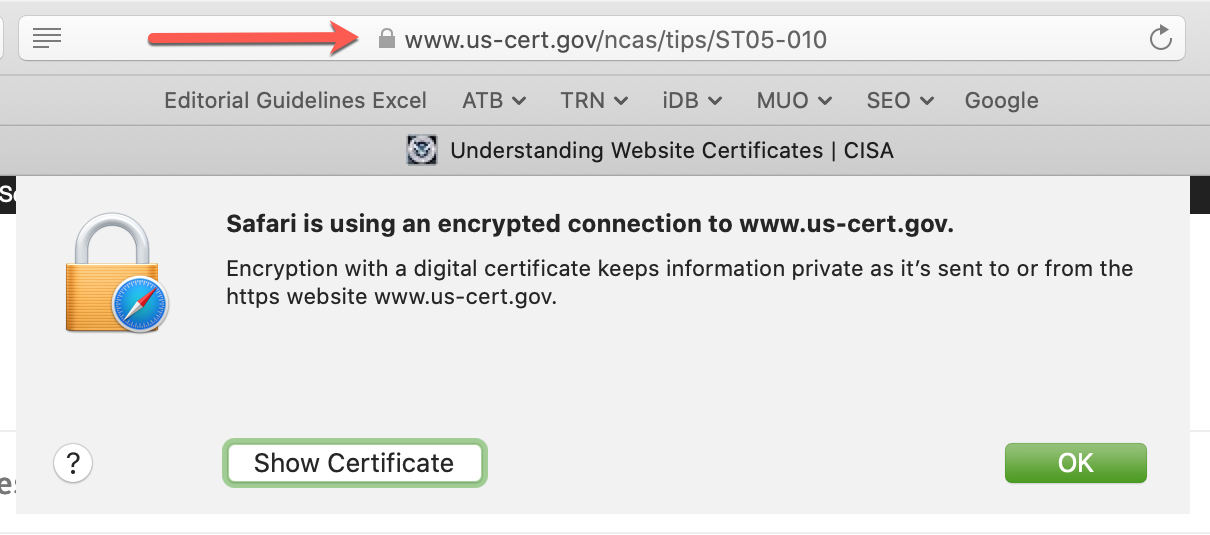The width and height of the screenshot is (1210, 535).
Task: Click the encryption description paragraph text
Action: [680, 282]
